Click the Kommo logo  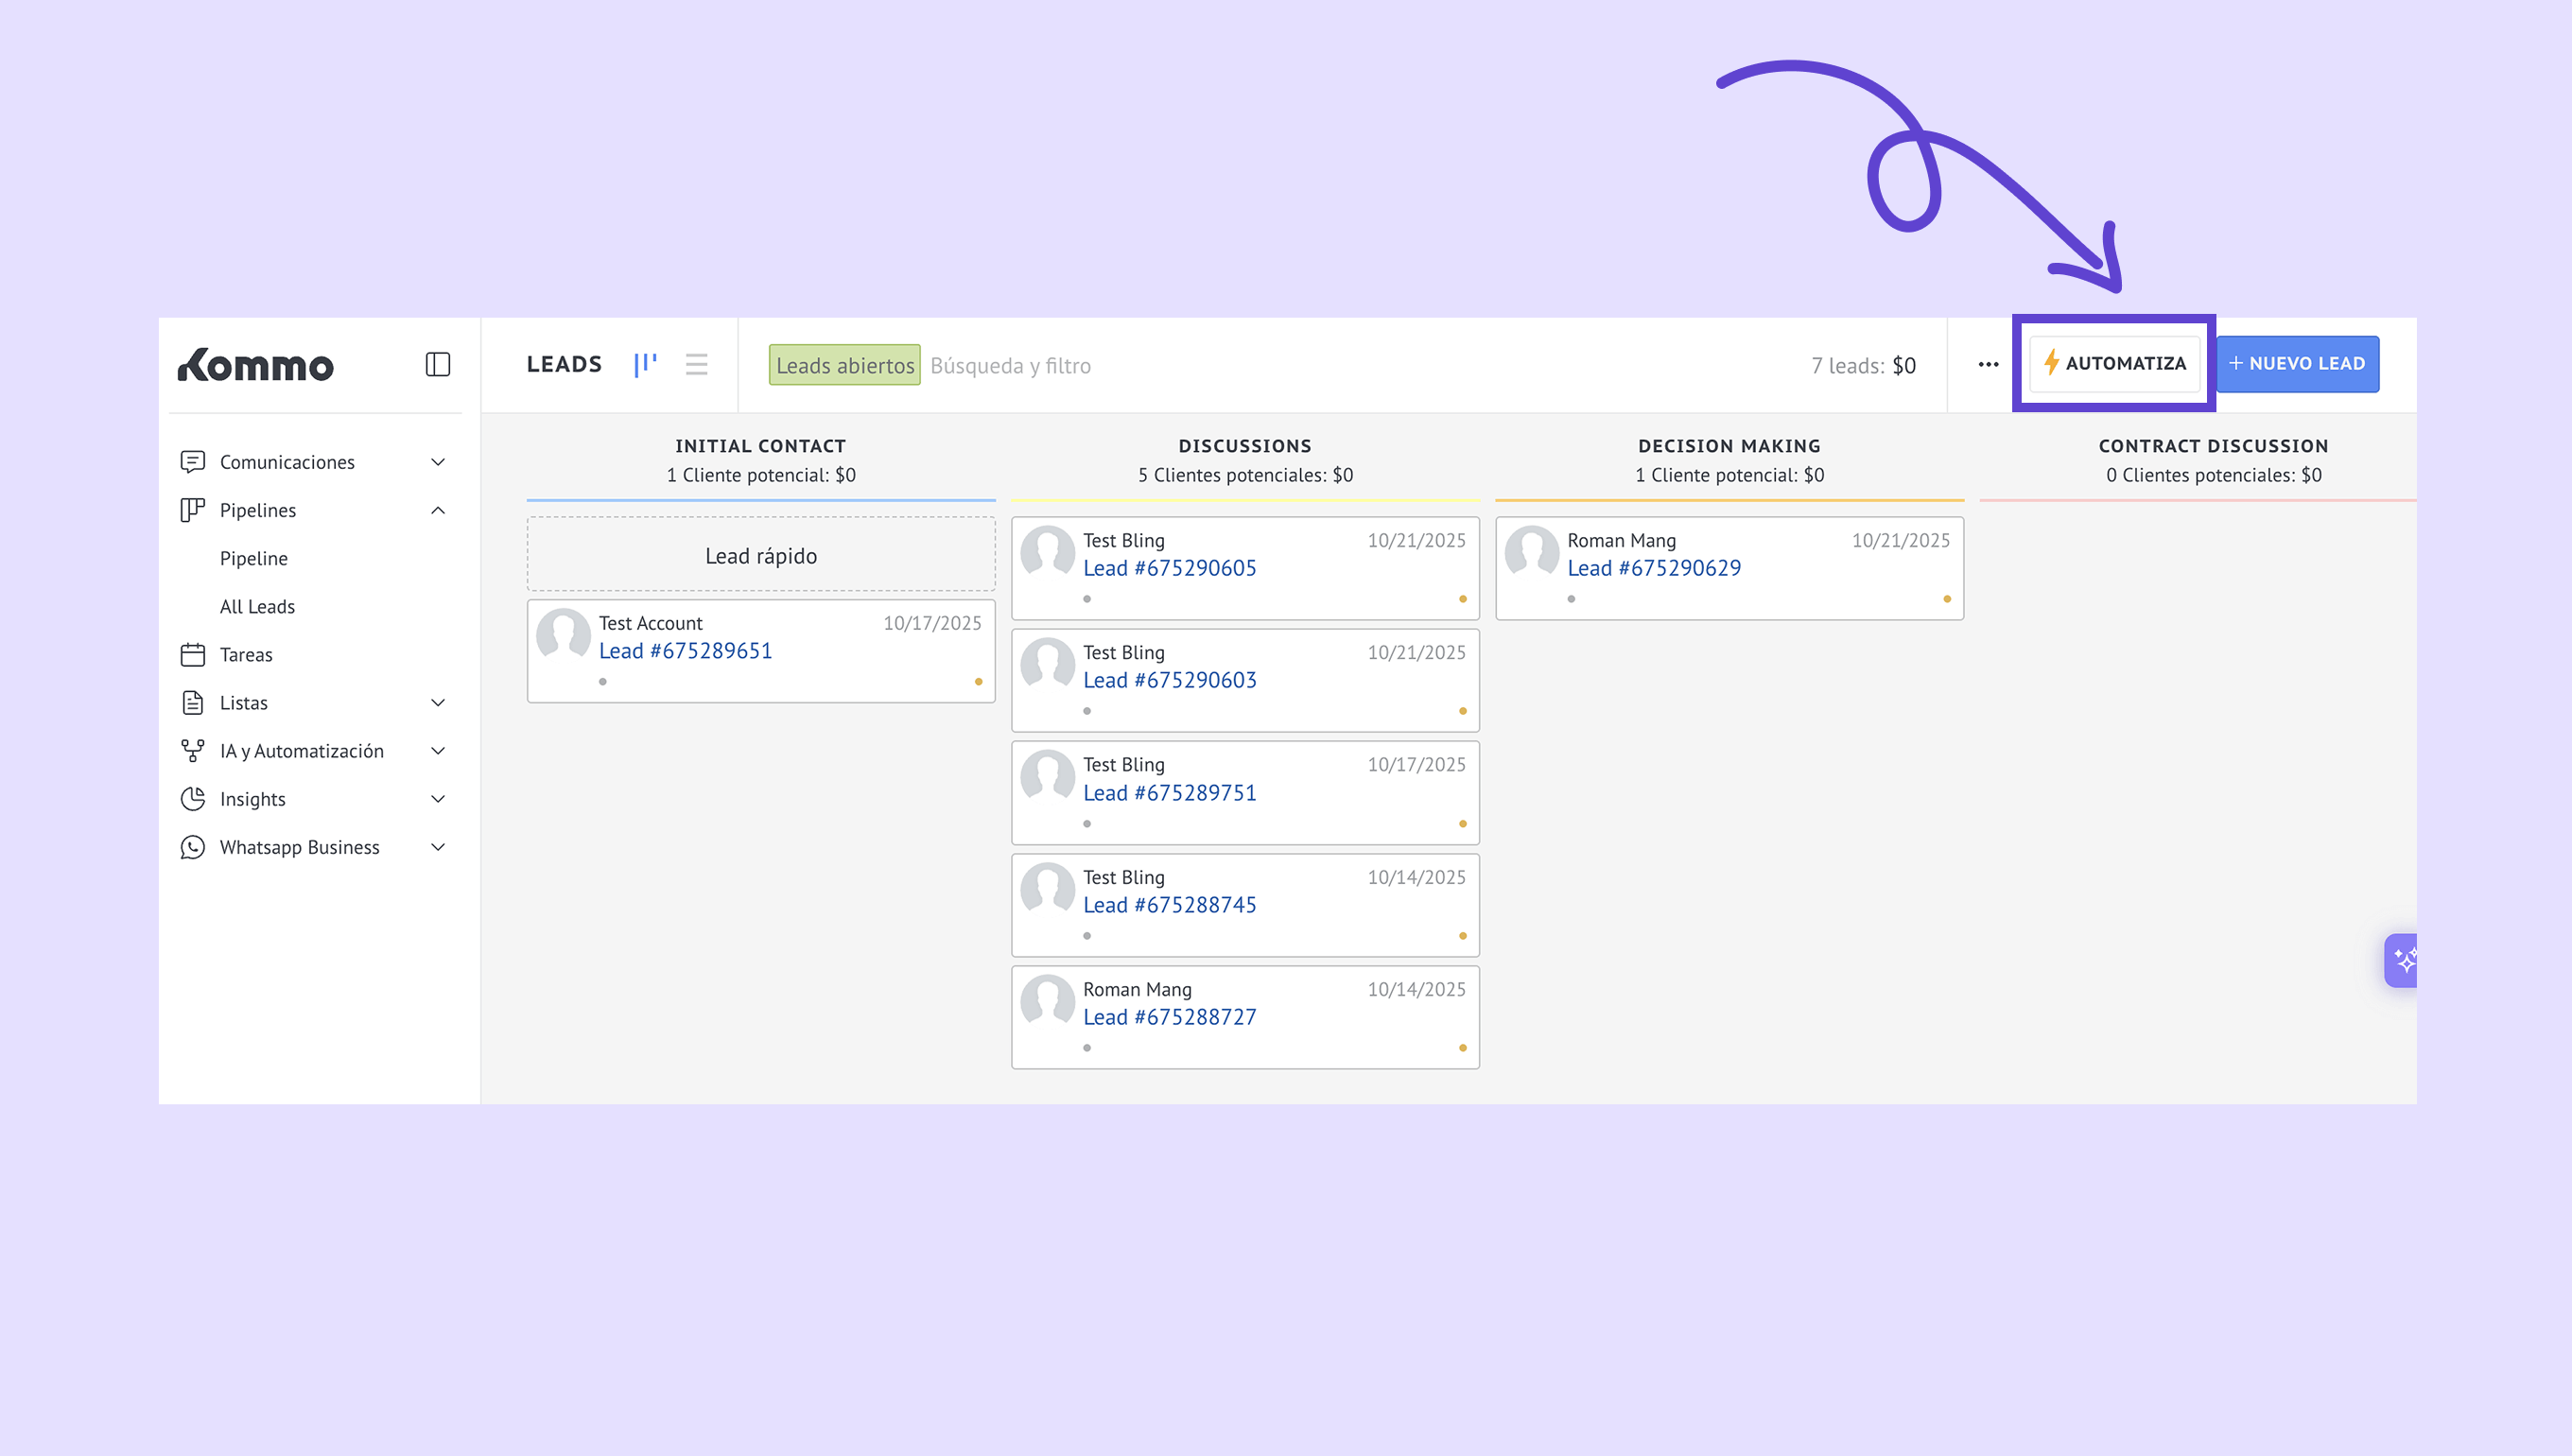click(x=256, y=366)
